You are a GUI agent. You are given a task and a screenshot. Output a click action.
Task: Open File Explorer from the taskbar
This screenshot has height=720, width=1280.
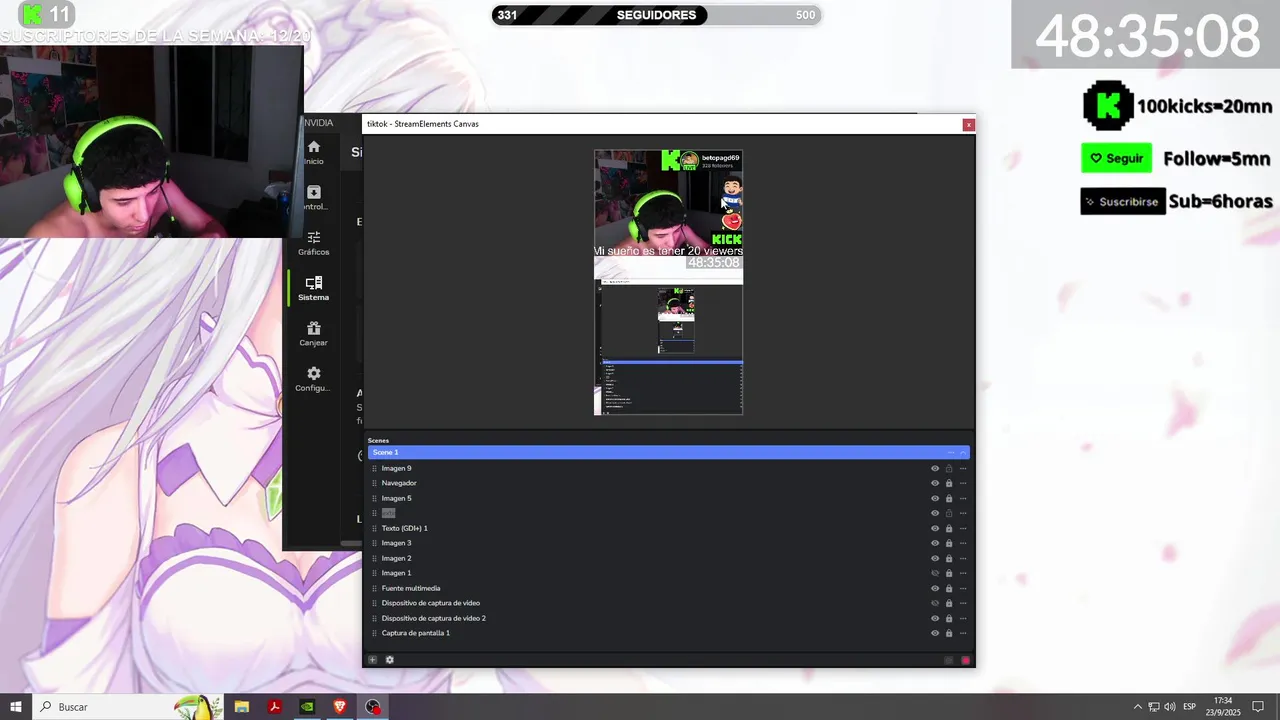241,706
